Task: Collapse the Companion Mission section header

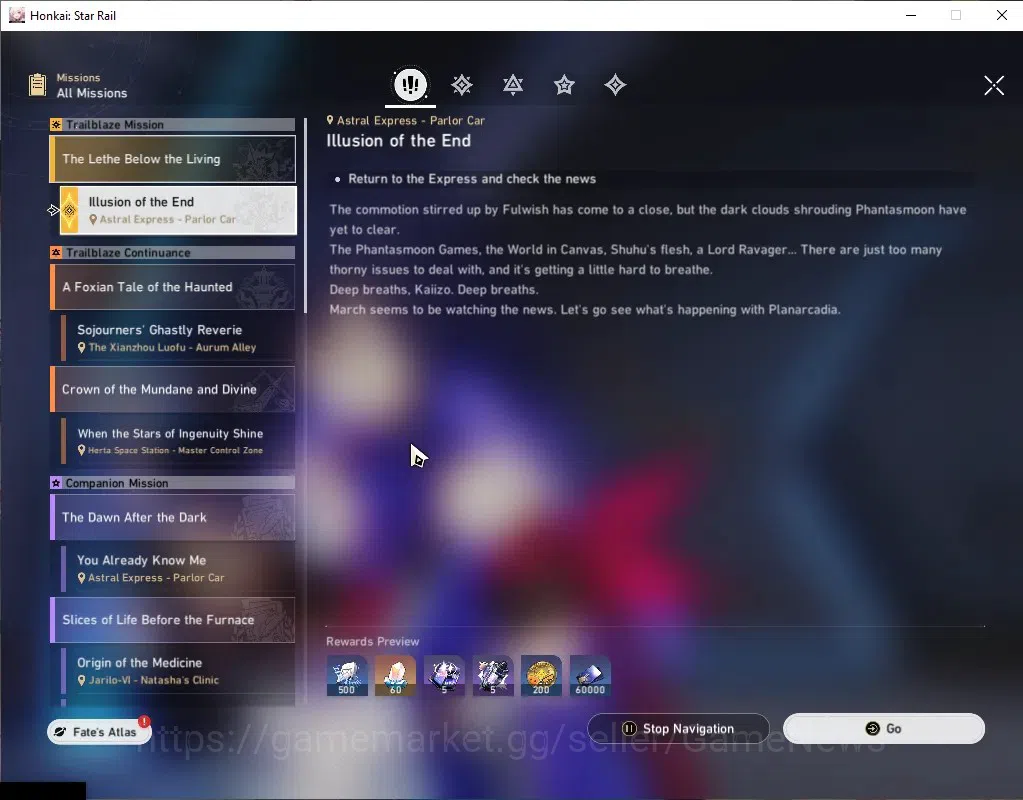Action: pos(173,483)
